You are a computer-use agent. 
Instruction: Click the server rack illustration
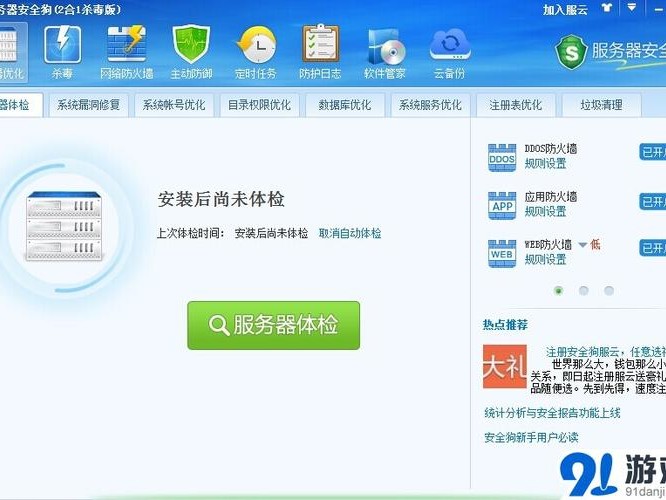[64, 226]
